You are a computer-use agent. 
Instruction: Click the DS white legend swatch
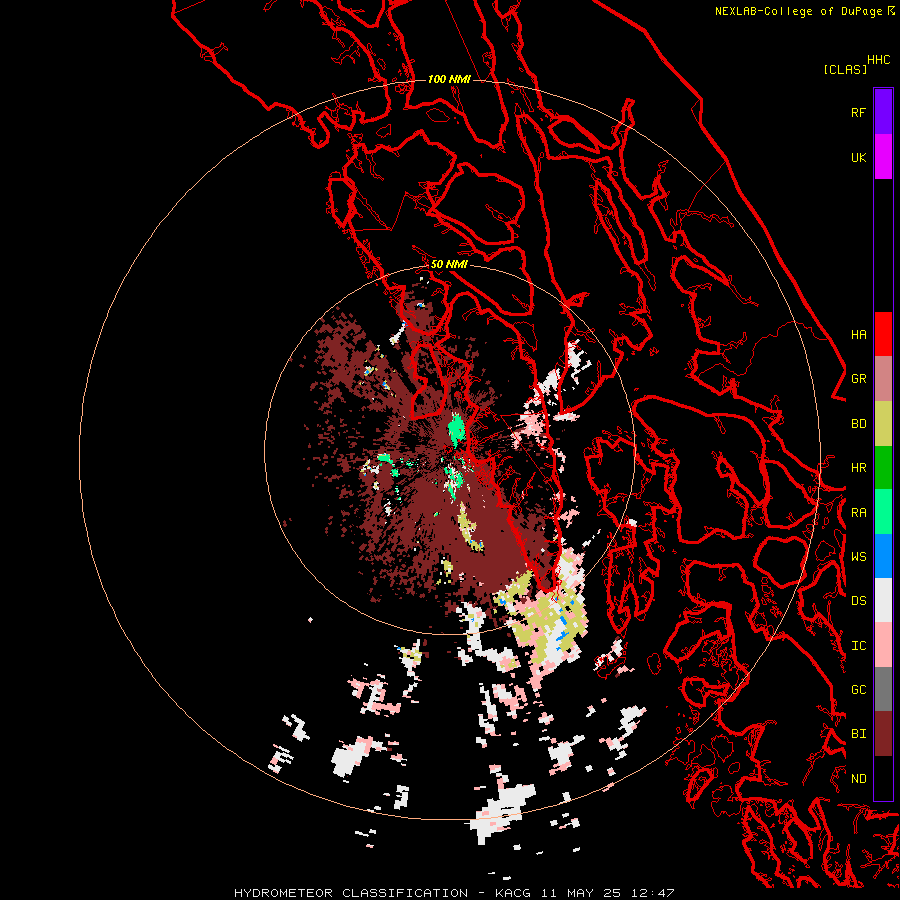883,600
